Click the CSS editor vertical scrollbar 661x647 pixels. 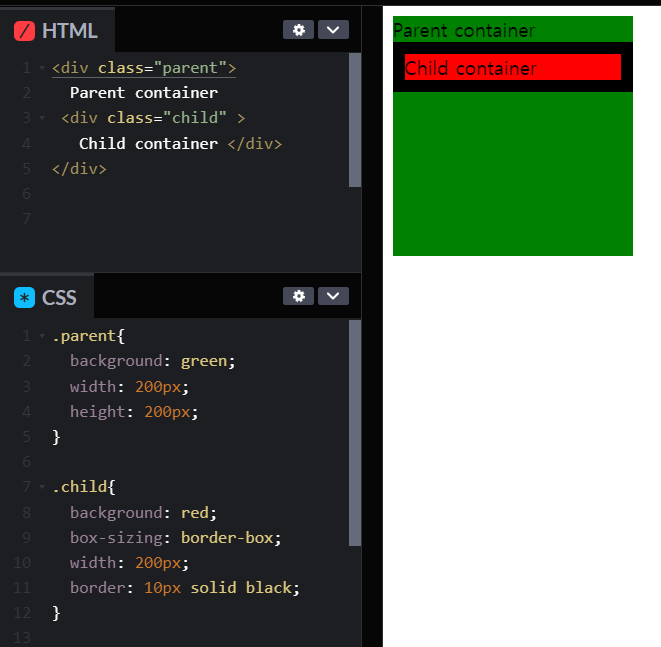pyautogui.click(x=355, y=433)
